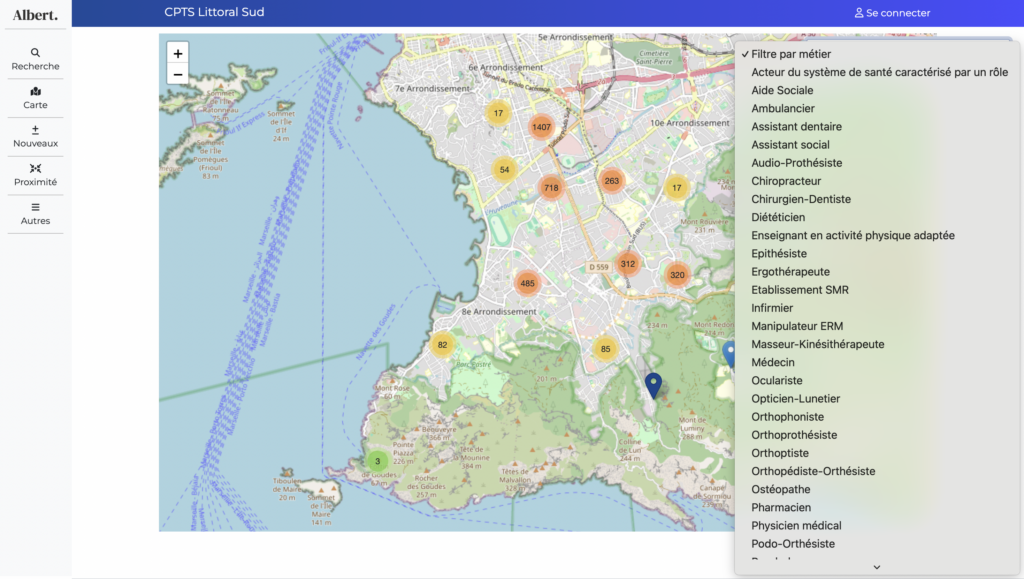Open the Autres hamburger menu icon
The image size is (1024, 579).
36,207
